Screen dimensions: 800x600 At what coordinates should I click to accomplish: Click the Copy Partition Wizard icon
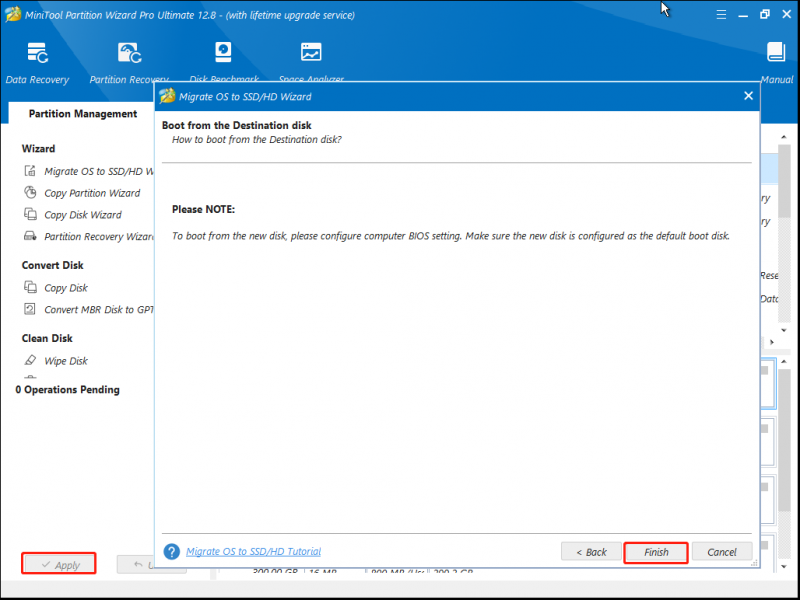pyautogui.click(x=30, y=193)
